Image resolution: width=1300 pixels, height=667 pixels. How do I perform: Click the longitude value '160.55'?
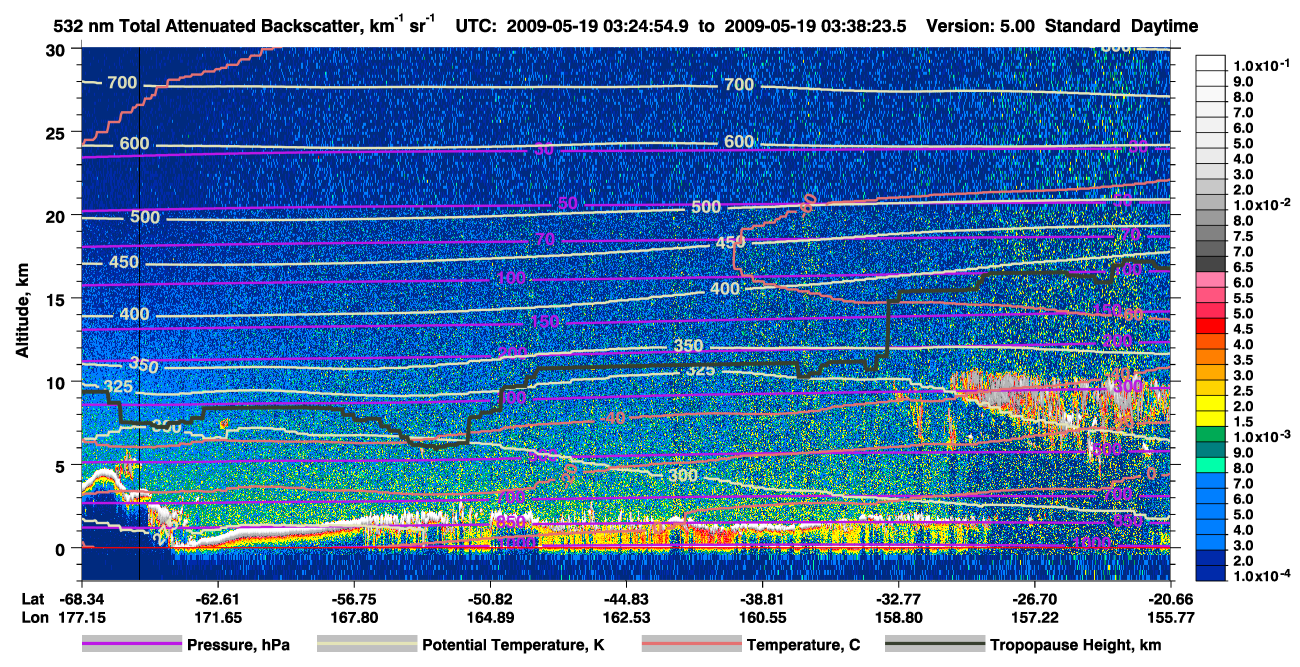(763, 617)
